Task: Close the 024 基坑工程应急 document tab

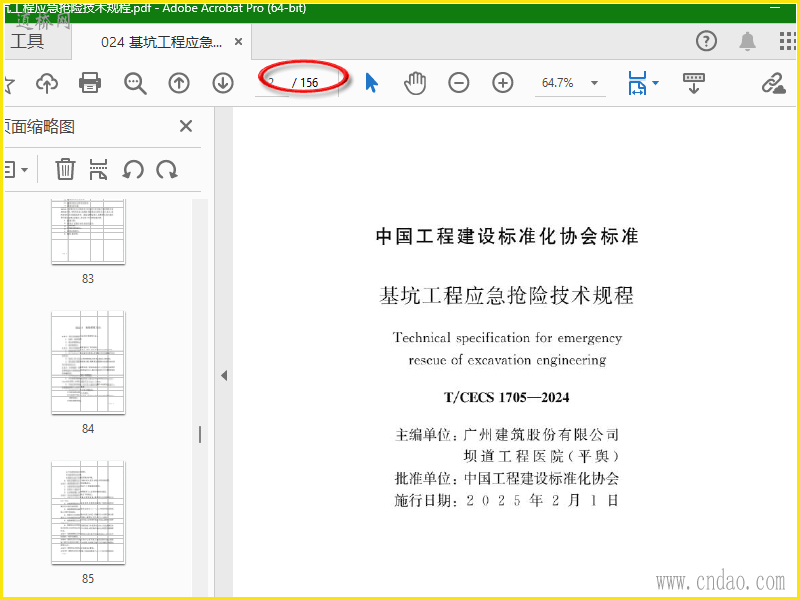Action: click(238, 42)
